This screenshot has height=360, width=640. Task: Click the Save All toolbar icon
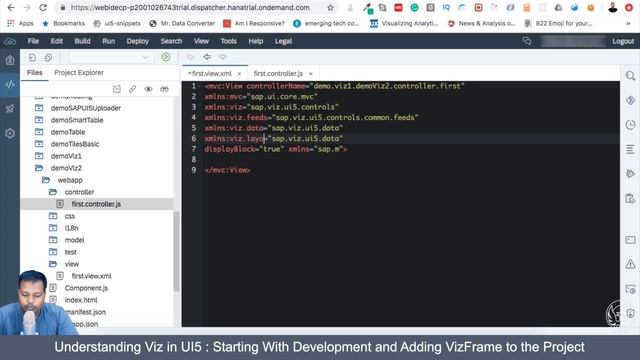click(48, 58)
